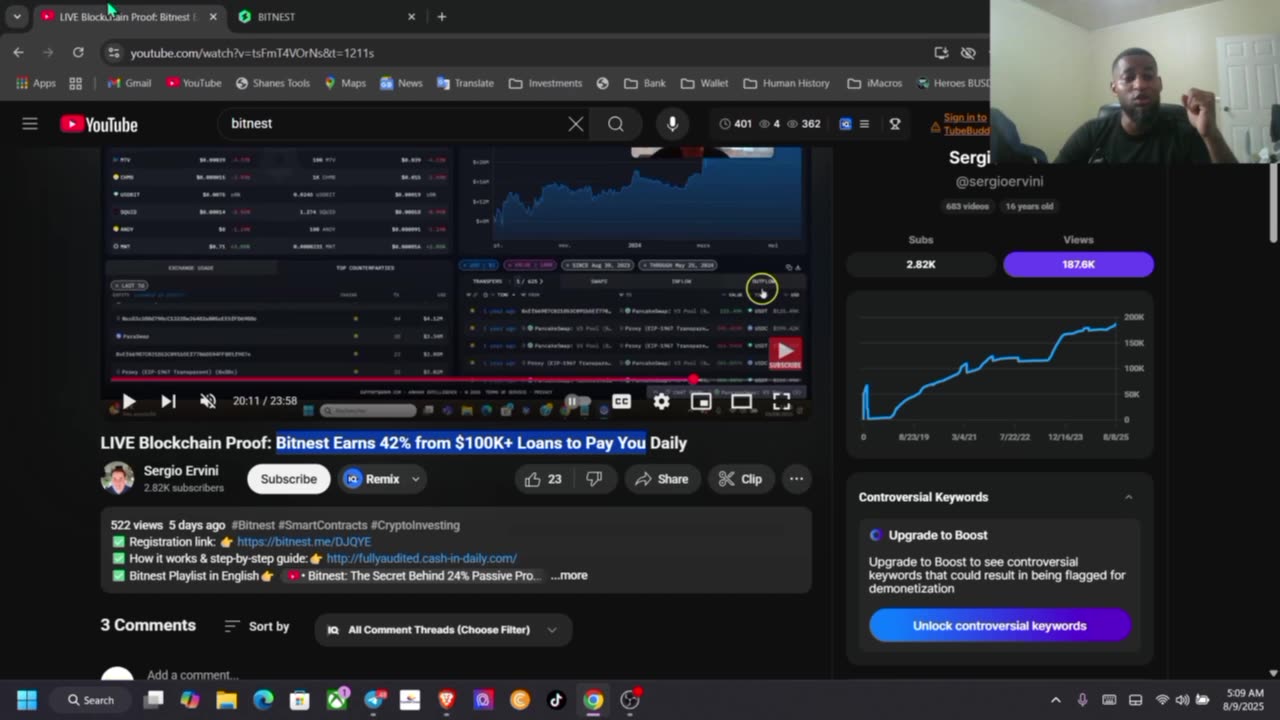
Task: Open Sergio Ervini channel avatar
Action: pyautogui.click(x=117, y=479)
